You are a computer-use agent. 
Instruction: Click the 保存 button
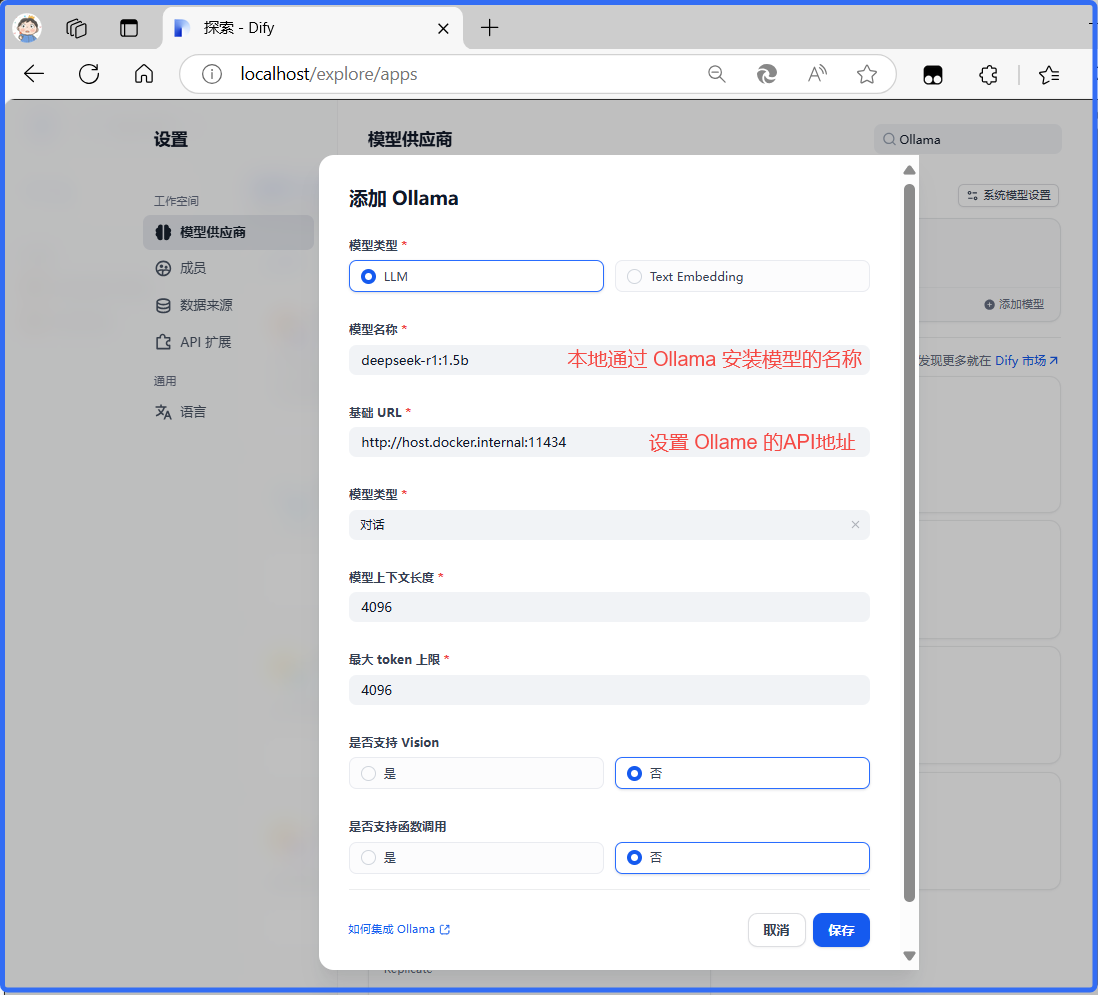pos(841,930)
